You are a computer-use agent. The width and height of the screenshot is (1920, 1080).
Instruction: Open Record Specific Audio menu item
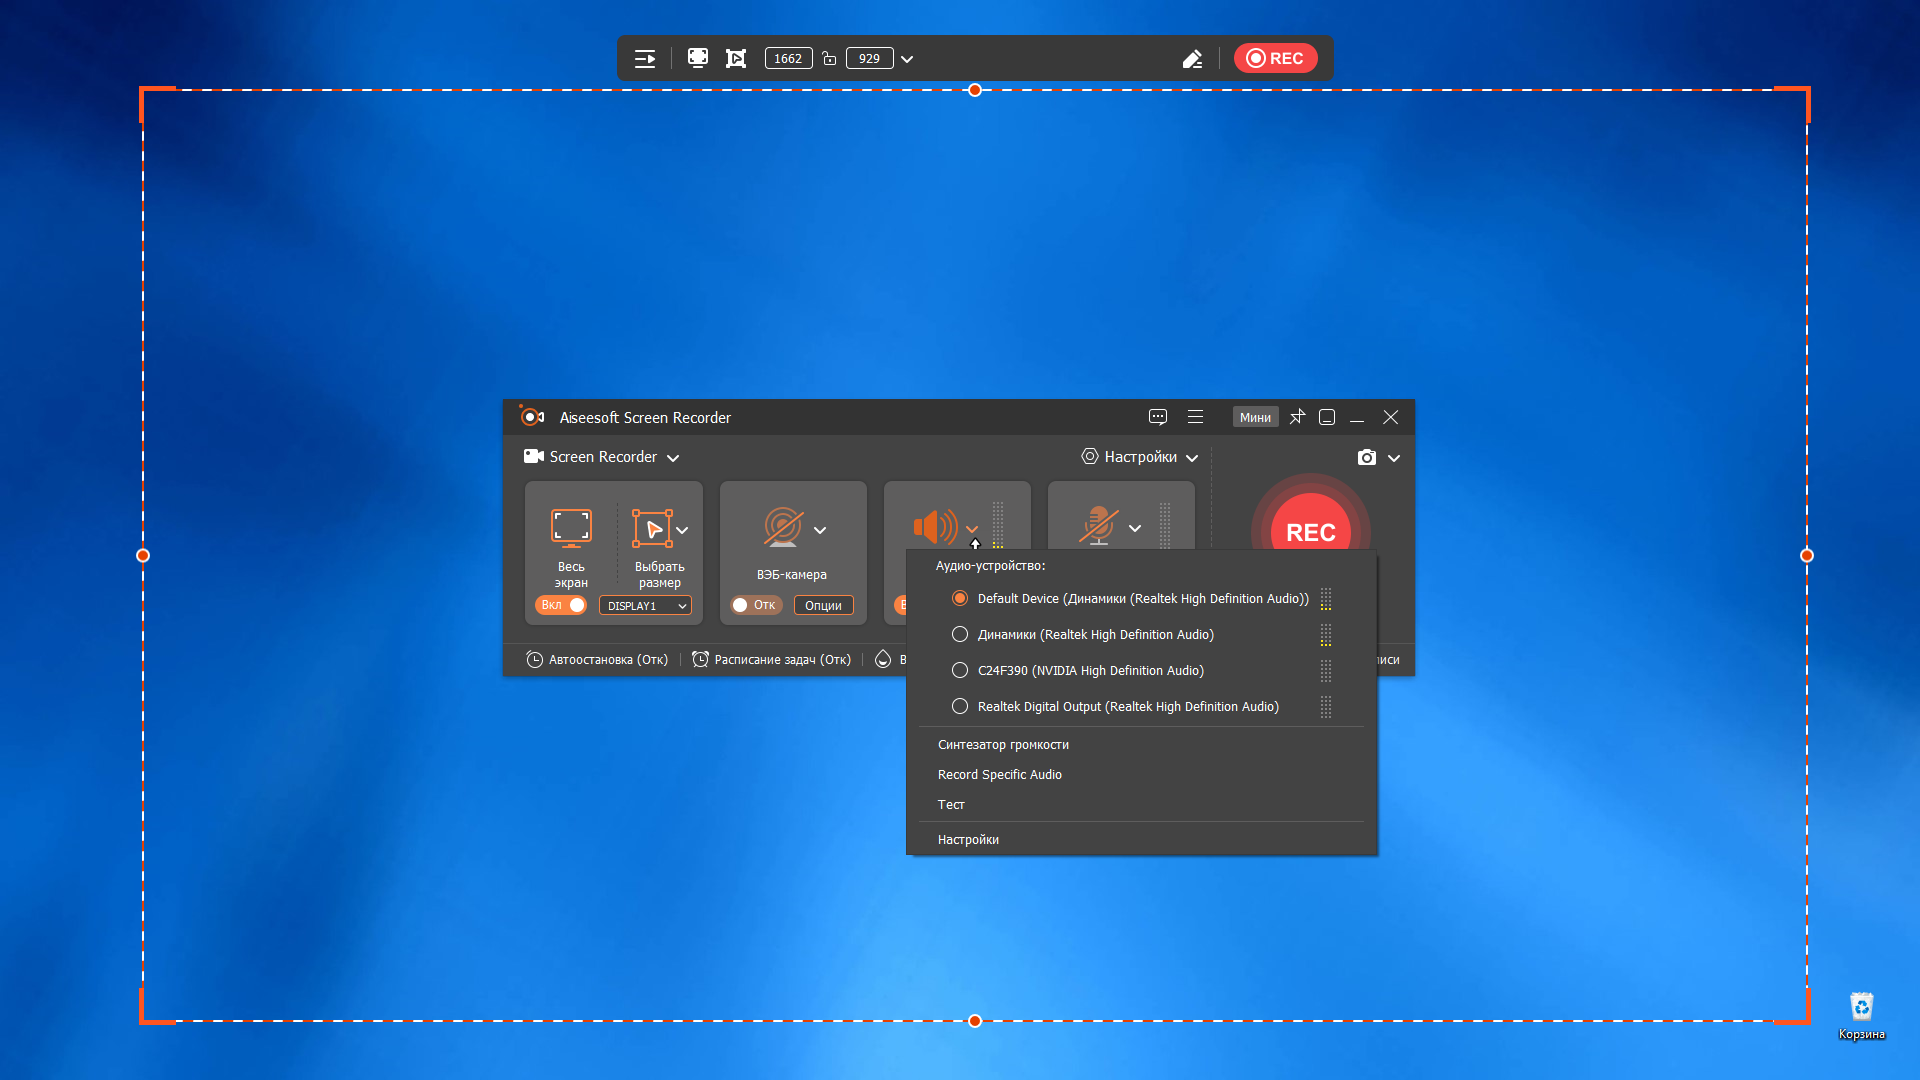pyautogui.click(x=999, y=774)
